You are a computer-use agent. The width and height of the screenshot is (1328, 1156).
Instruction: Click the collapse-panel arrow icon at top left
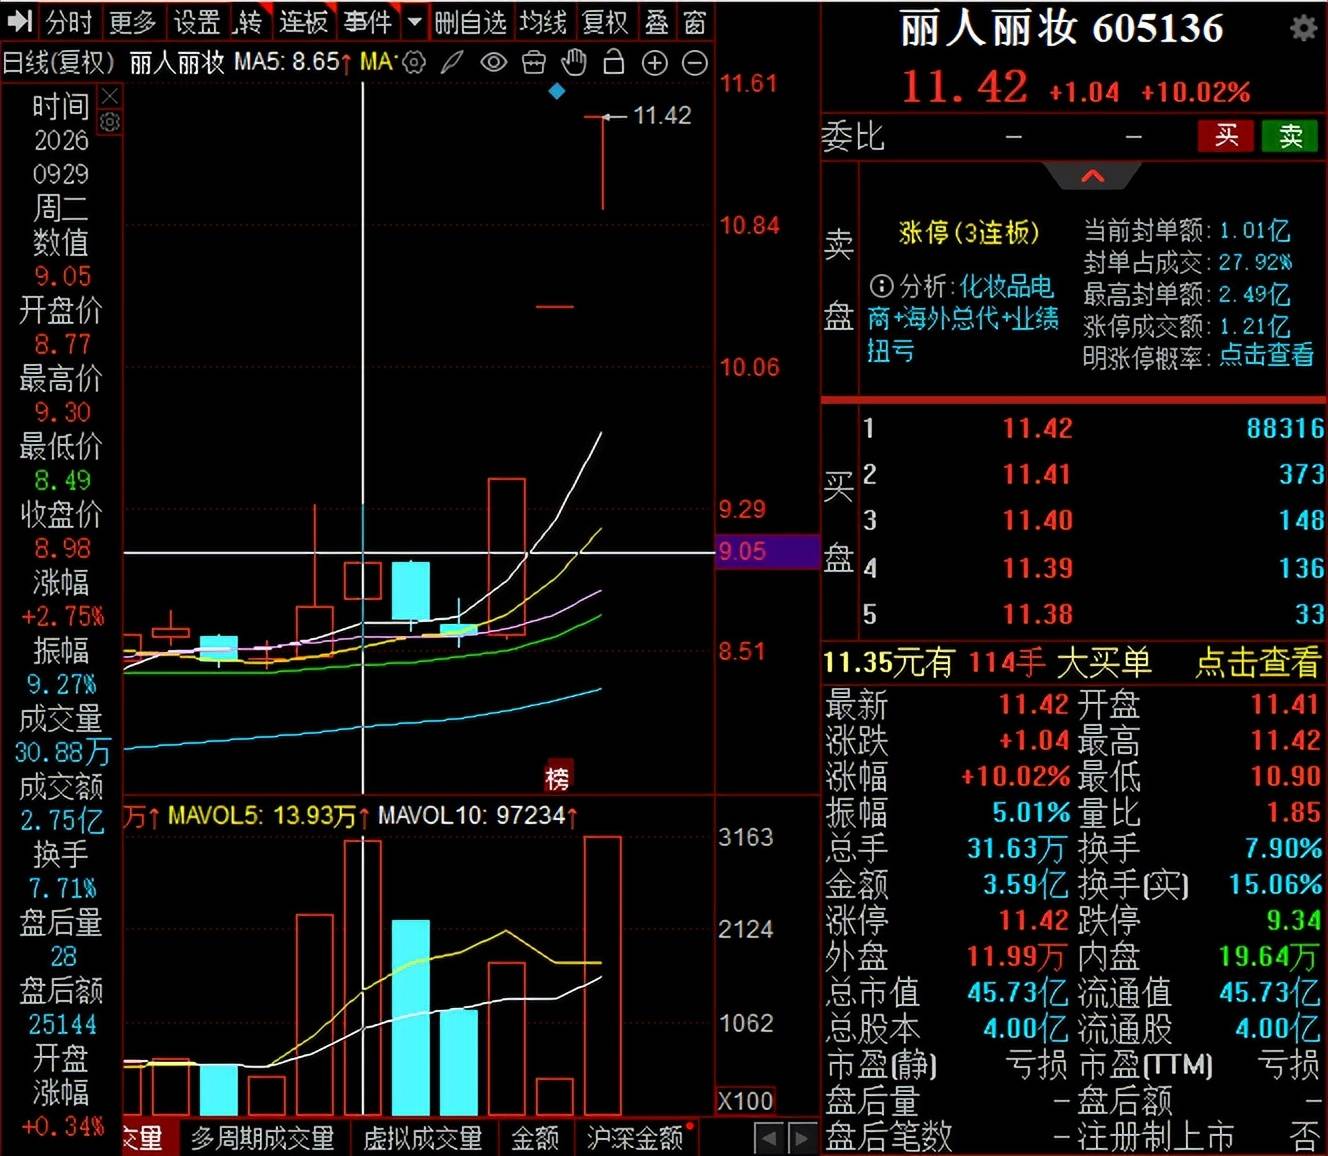(x=20, y=21)
